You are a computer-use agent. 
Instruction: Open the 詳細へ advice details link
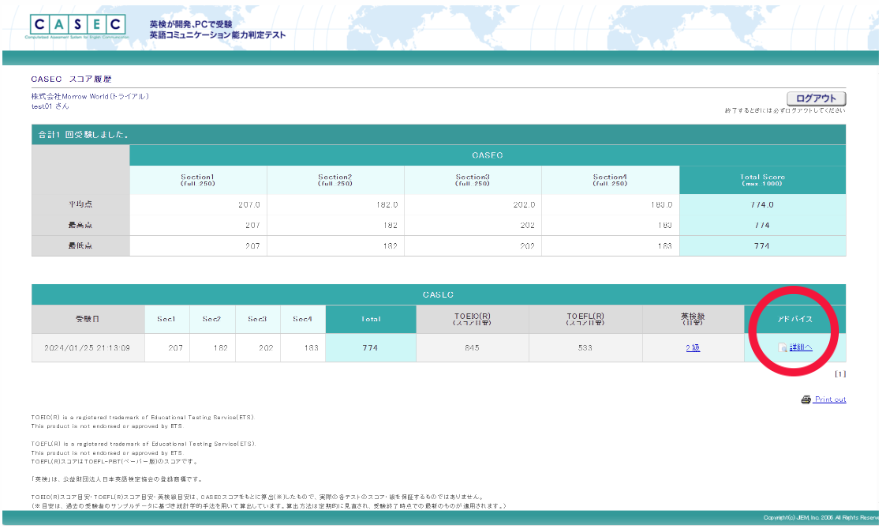tap(801, 347)
